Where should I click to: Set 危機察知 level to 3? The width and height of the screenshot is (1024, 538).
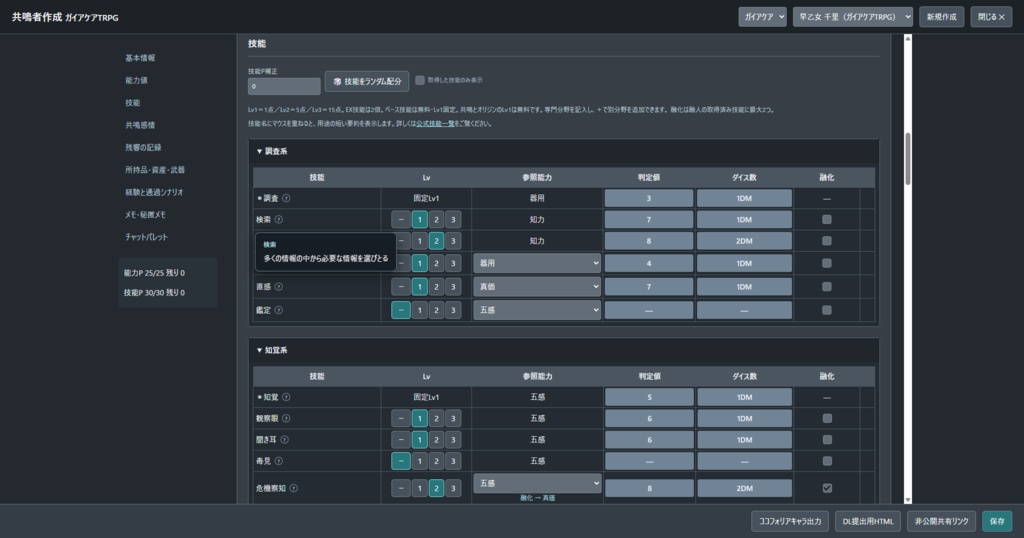tap(453, 488)
